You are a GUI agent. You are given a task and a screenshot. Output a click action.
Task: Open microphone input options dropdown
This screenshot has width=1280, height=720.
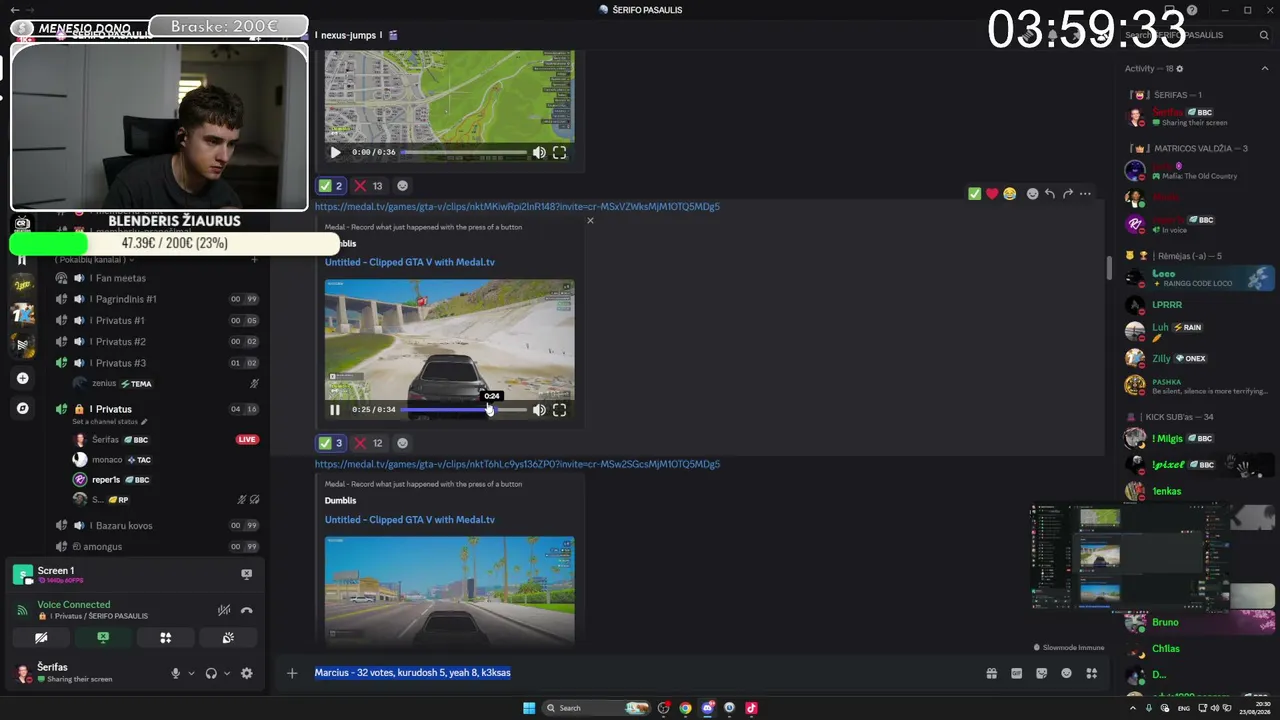(191, 673)
